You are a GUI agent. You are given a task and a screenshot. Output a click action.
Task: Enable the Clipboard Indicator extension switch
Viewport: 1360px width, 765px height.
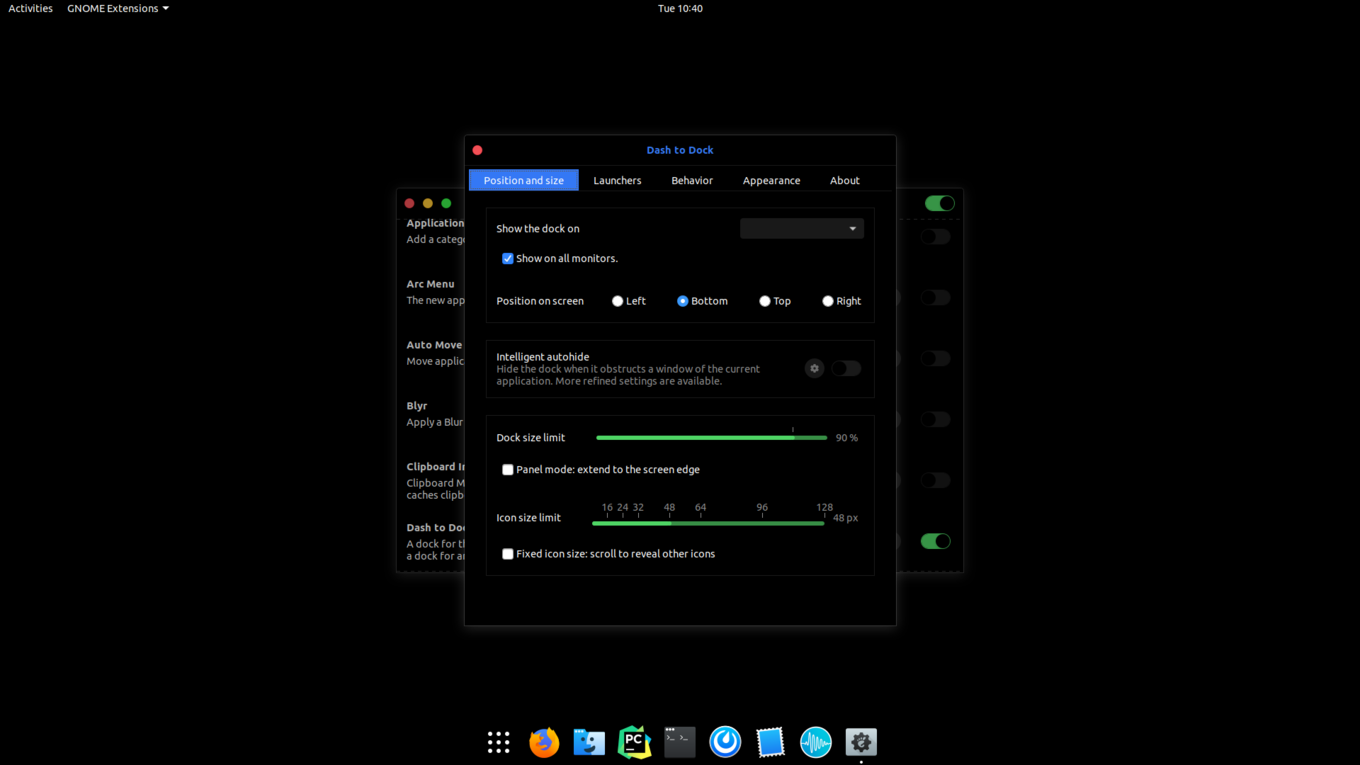[935, 480]
